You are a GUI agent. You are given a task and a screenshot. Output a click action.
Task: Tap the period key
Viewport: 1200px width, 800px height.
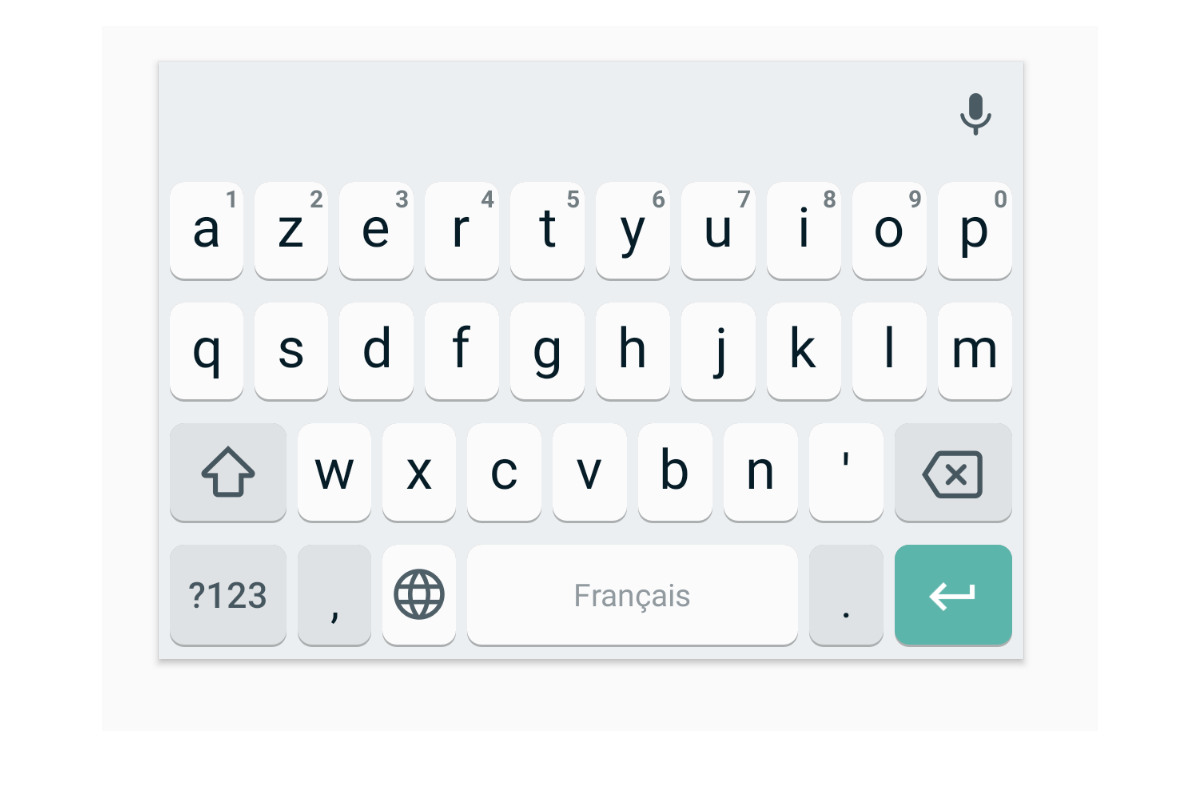(846, 595)
